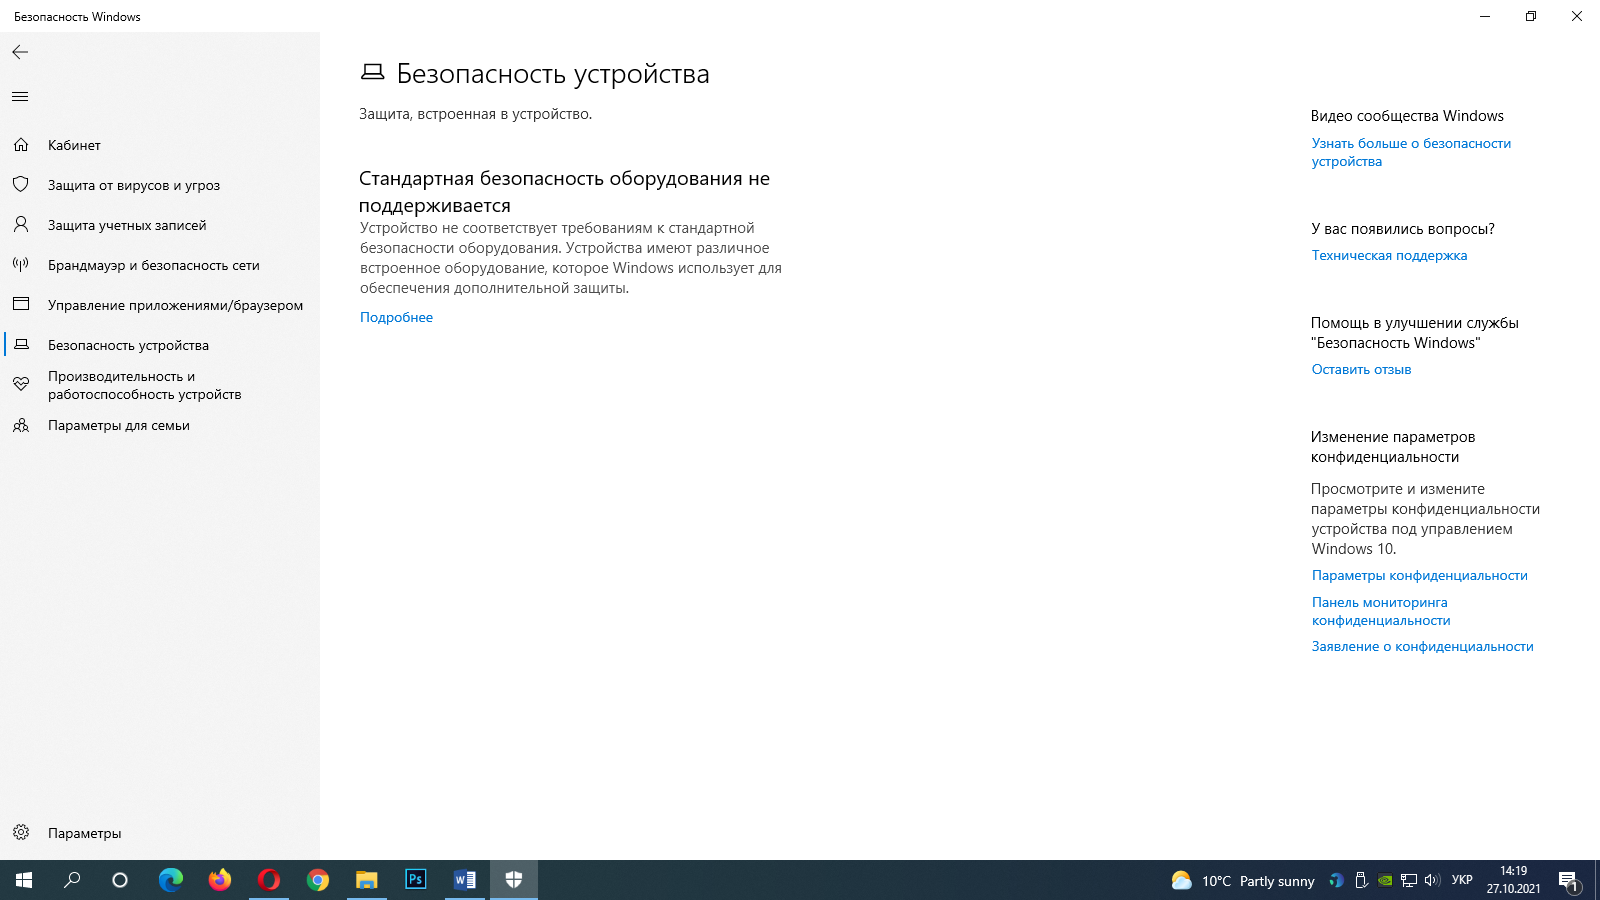Open clock showing 14:19 27.10.2021
The width and height of the screenshot is (1600, 900).
click(x=1513, y=880)
